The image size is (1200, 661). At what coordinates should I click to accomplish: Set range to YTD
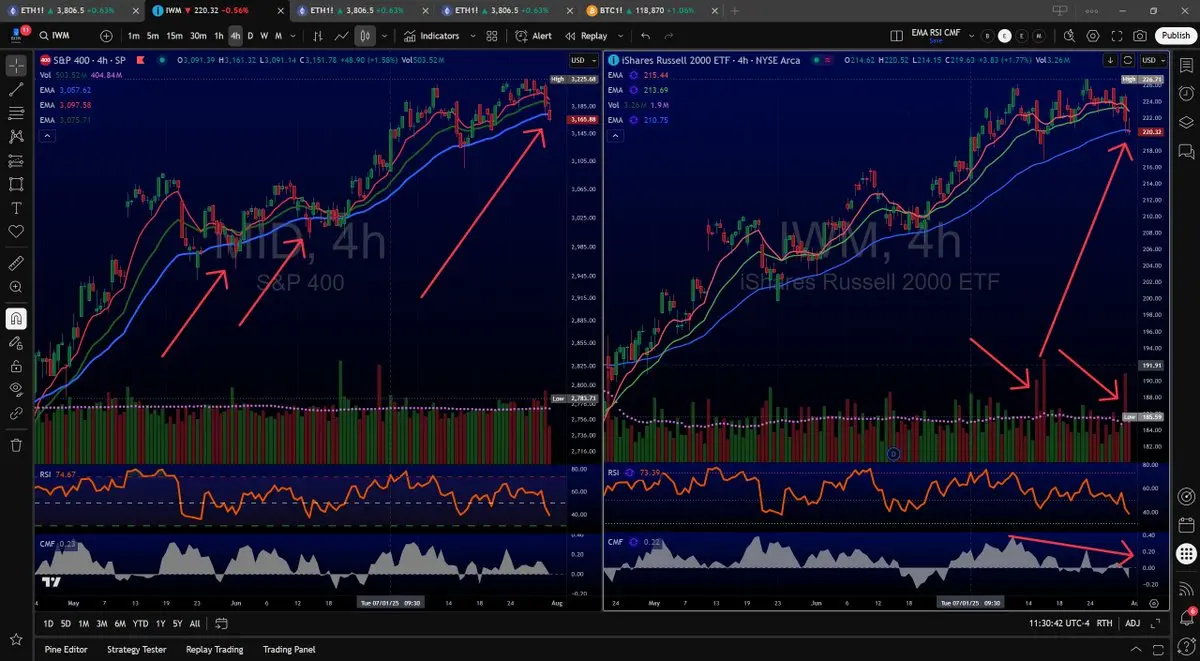tap(140, 623)
